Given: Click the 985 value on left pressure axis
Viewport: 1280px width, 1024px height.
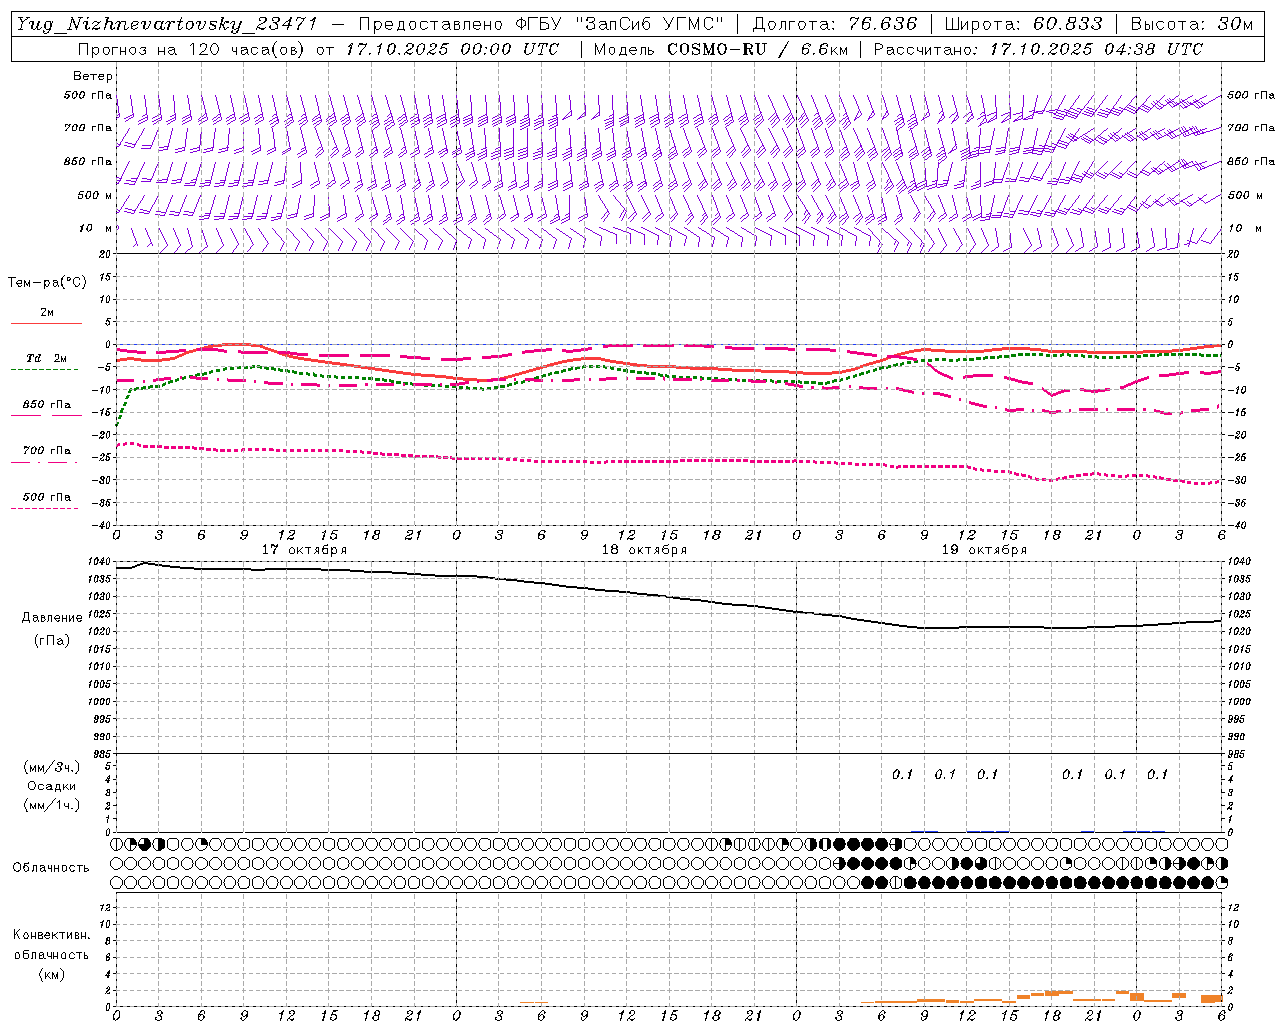Looking at the screenshot, I should [x=103, y=755].
